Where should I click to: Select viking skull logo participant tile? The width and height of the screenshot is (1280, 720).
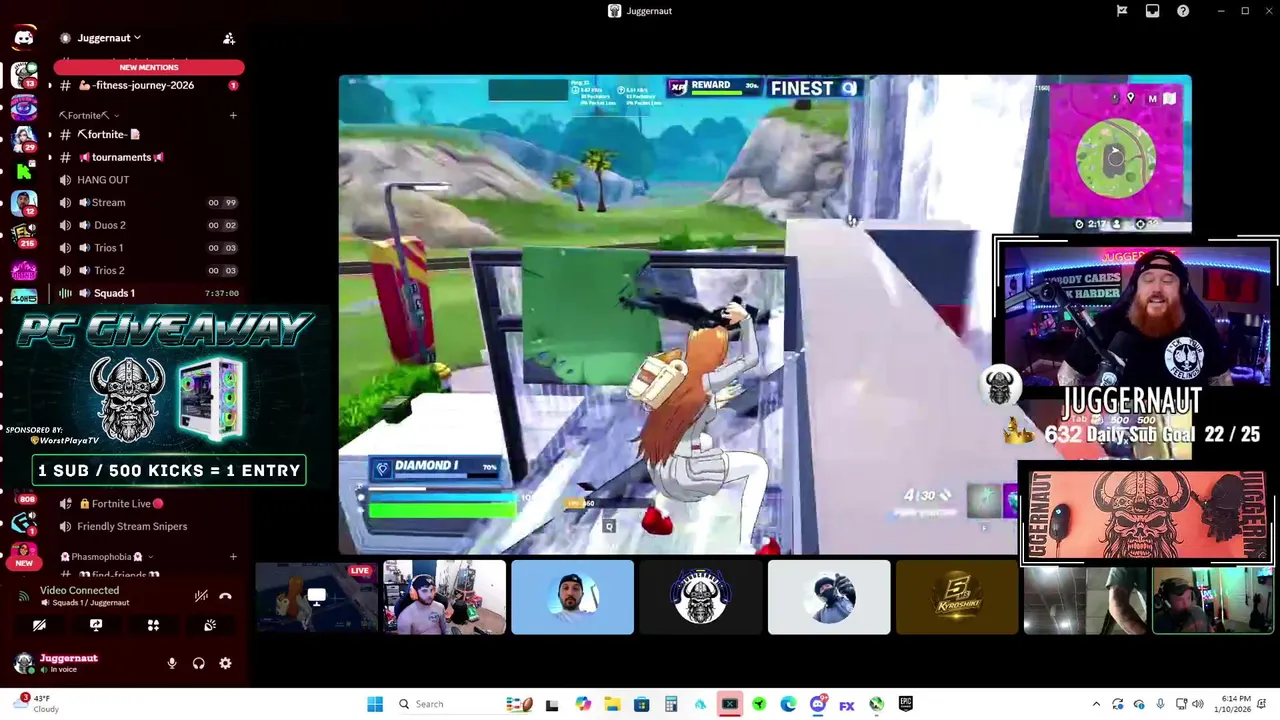point(700,597)
